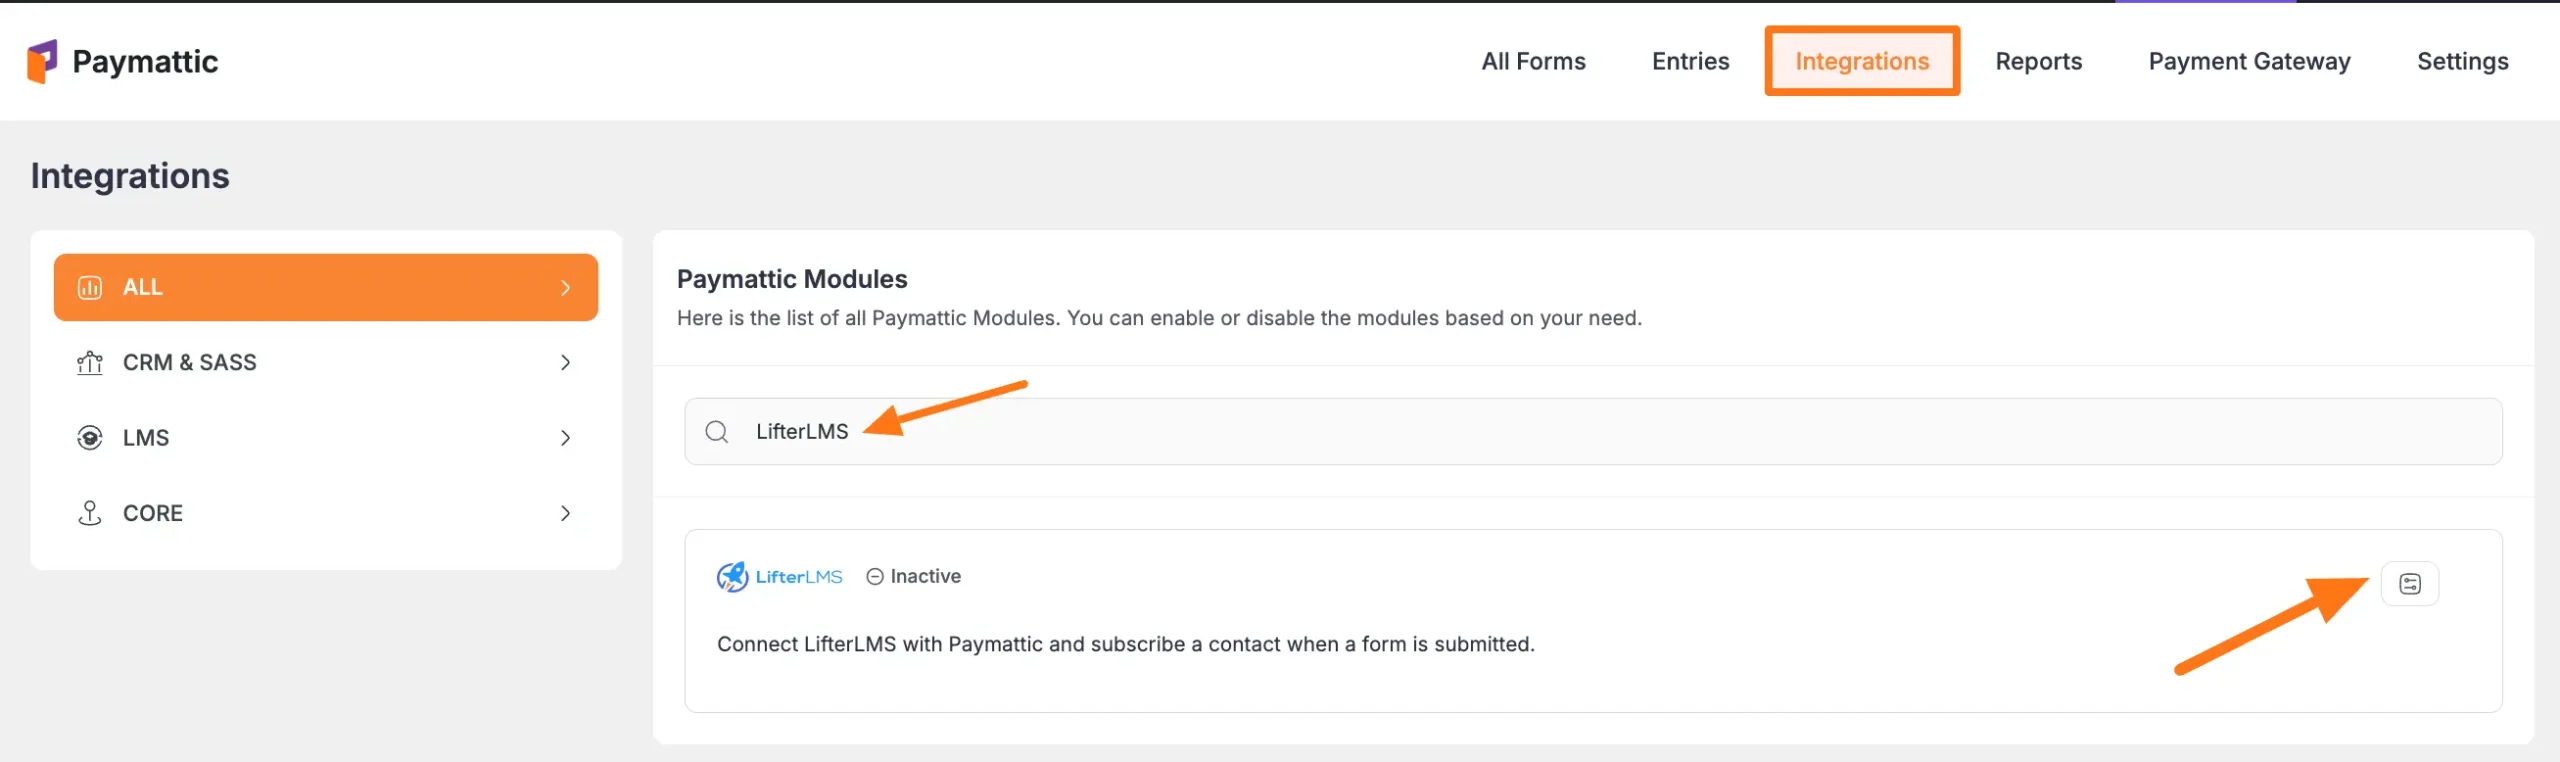Expand the CORE chevron arrow
2560x762 pixels.
(x=565, y=513)
